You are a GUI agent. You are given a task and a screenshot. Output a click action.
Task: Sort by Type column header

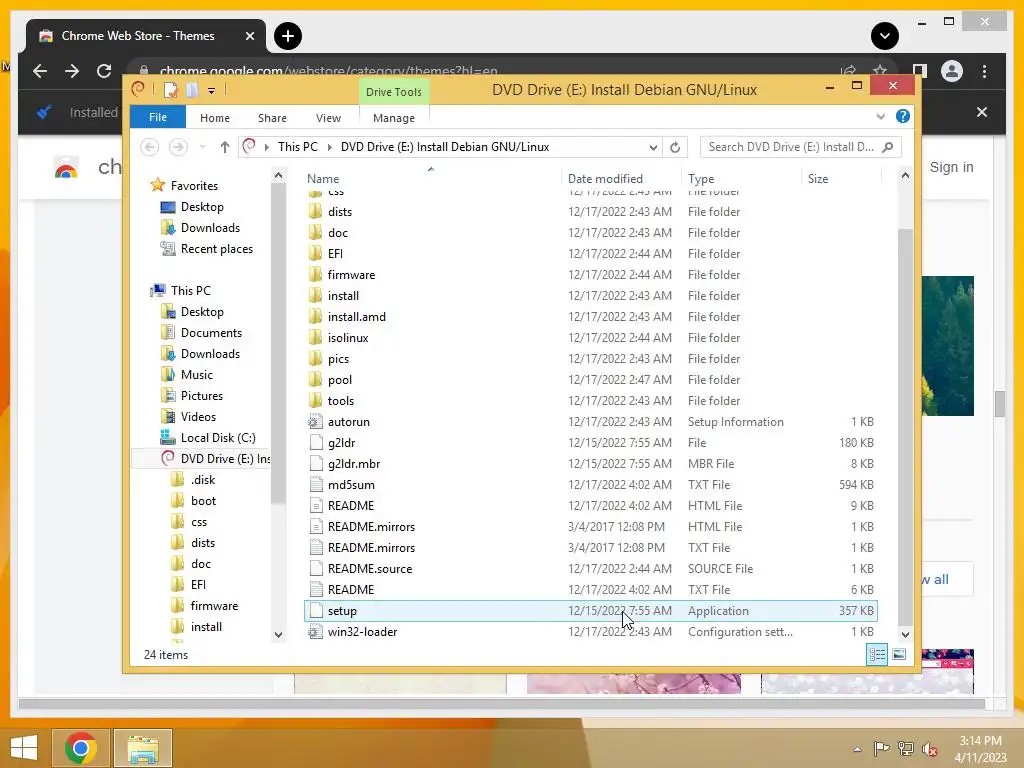pyautogui.click(x=701, y=178)
